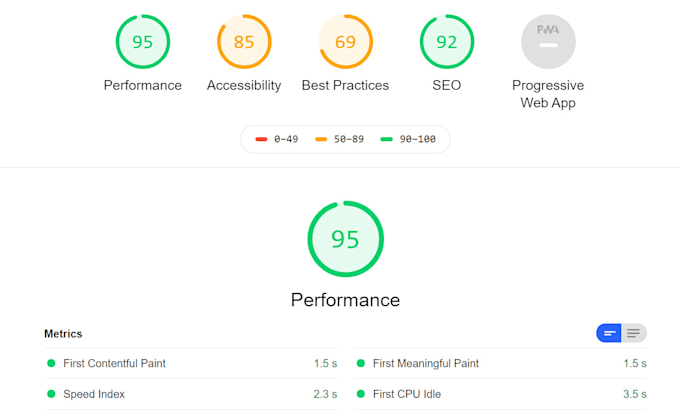Open the Progressive Web App label link
The width and height of the screenshot is (680, 410).
pyautogui.click(x=548, y=94)
